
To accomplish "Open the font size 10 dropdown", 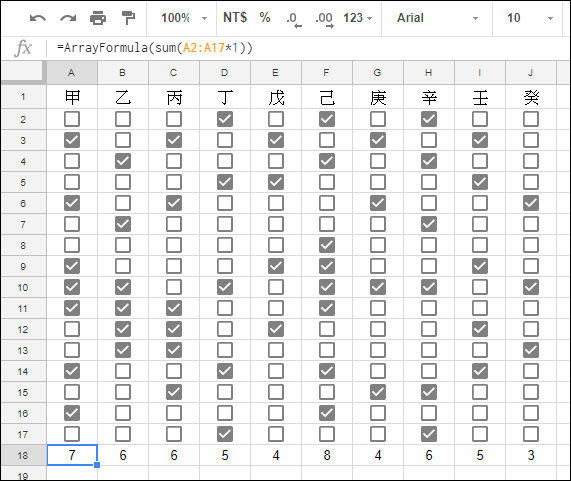I will (530, 18).
